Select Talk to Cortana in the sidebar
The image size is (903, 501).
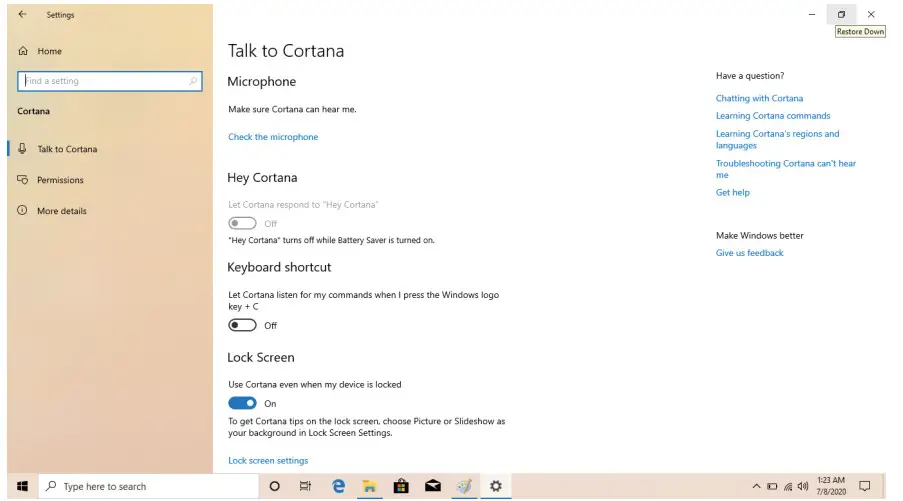67,149
